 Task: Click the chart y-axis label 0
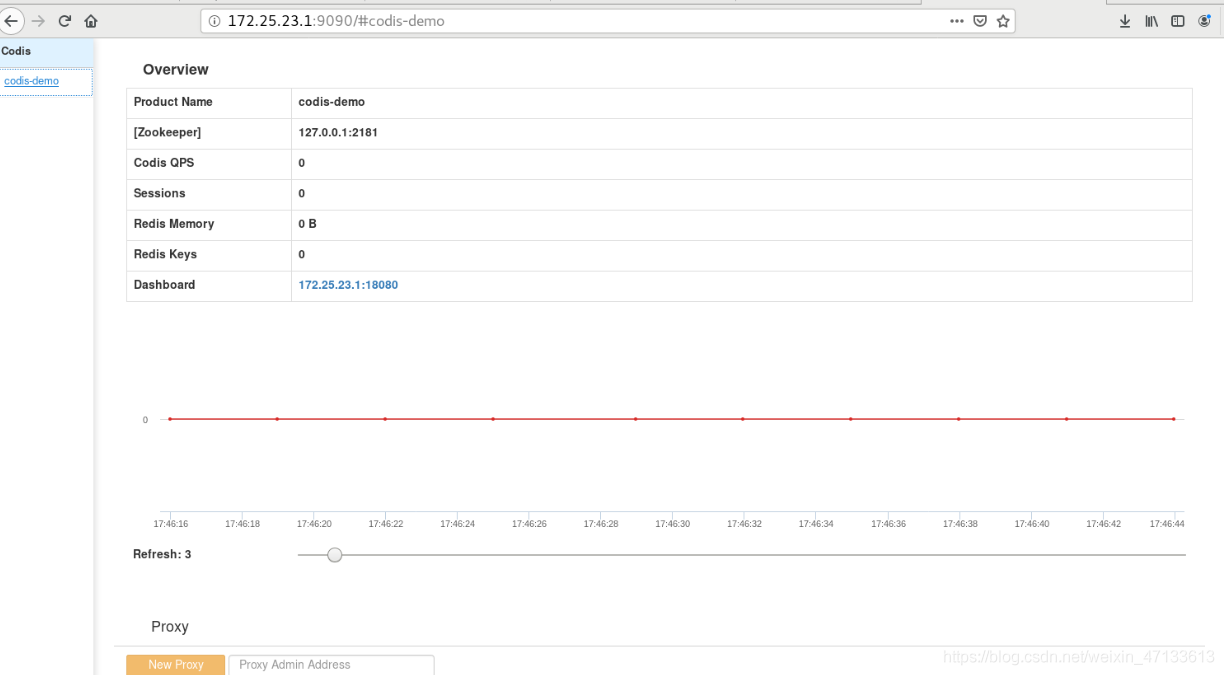point(145,420)
